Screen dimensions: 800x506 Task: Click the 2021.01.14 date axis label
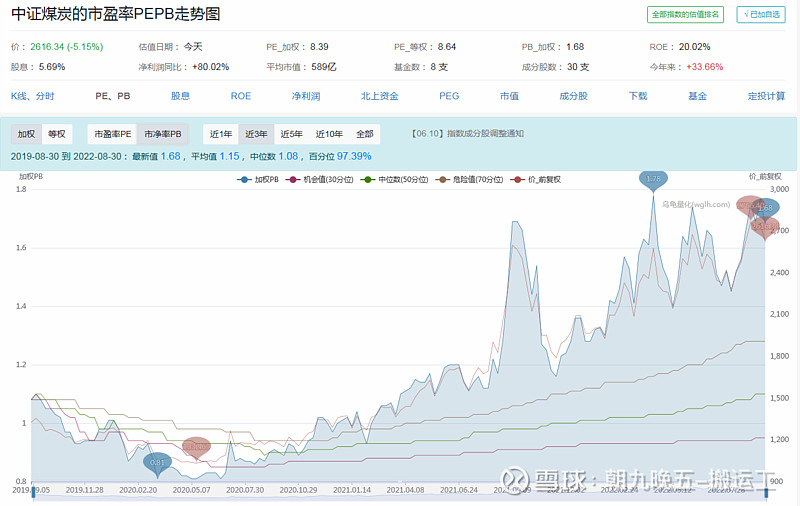[x=352, y=490]
